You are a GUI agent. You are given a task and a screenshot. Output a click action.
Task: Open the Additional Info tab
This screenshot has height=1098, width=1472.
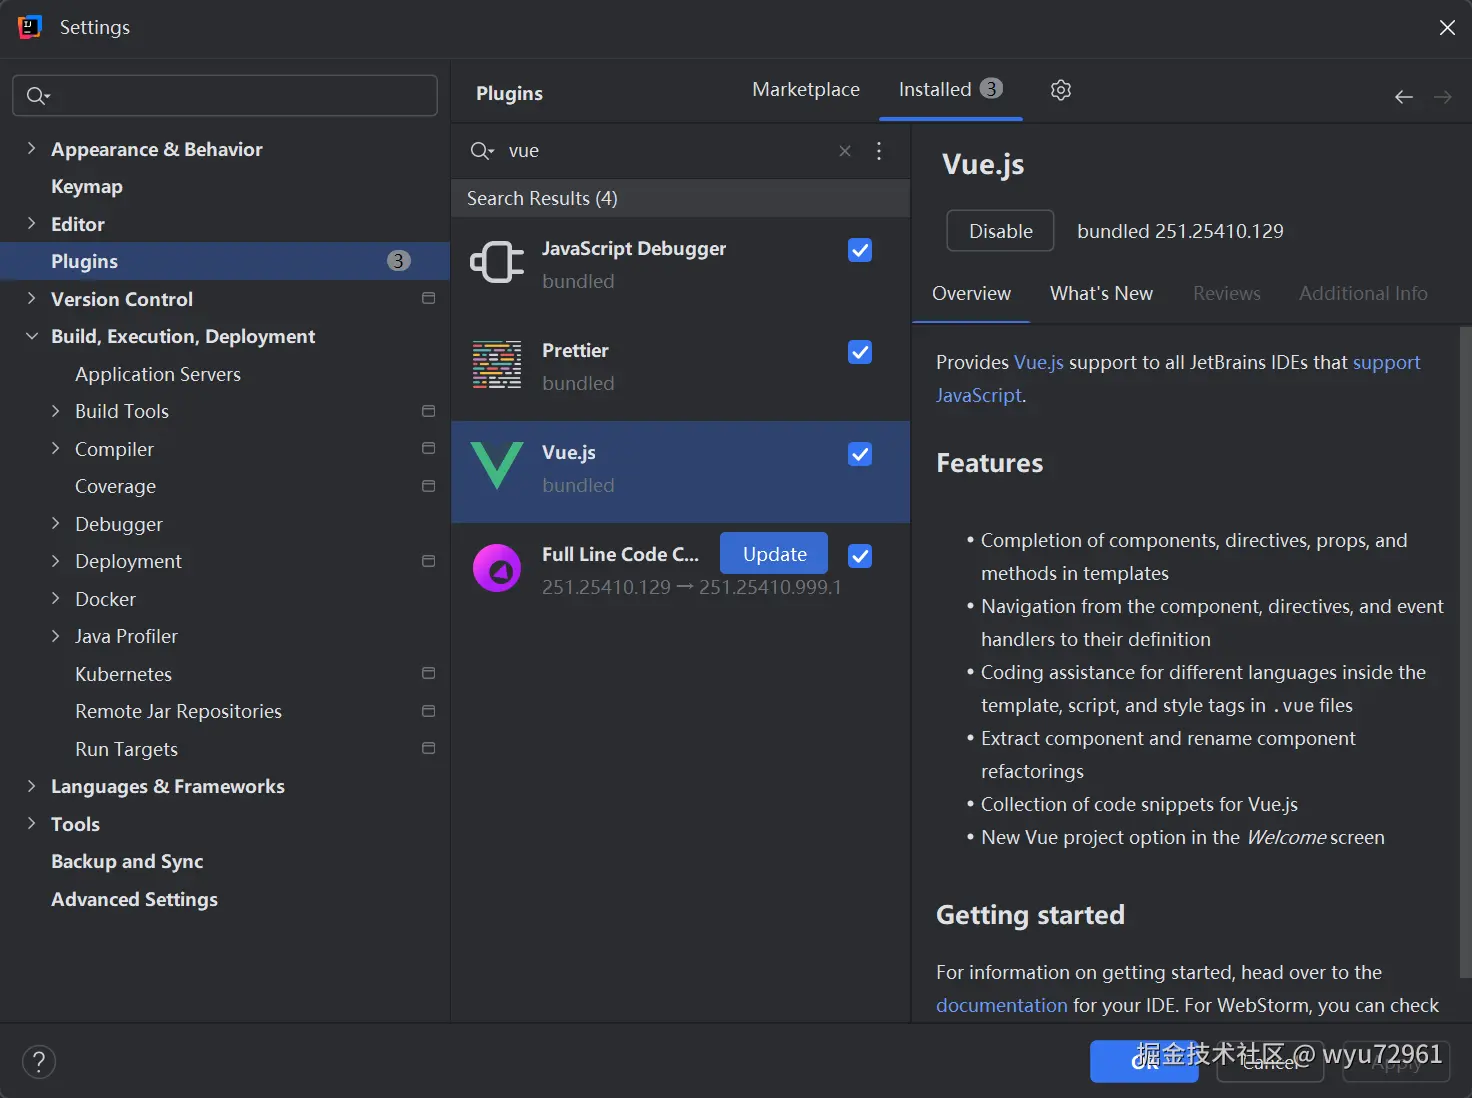tap(1363, 294)
